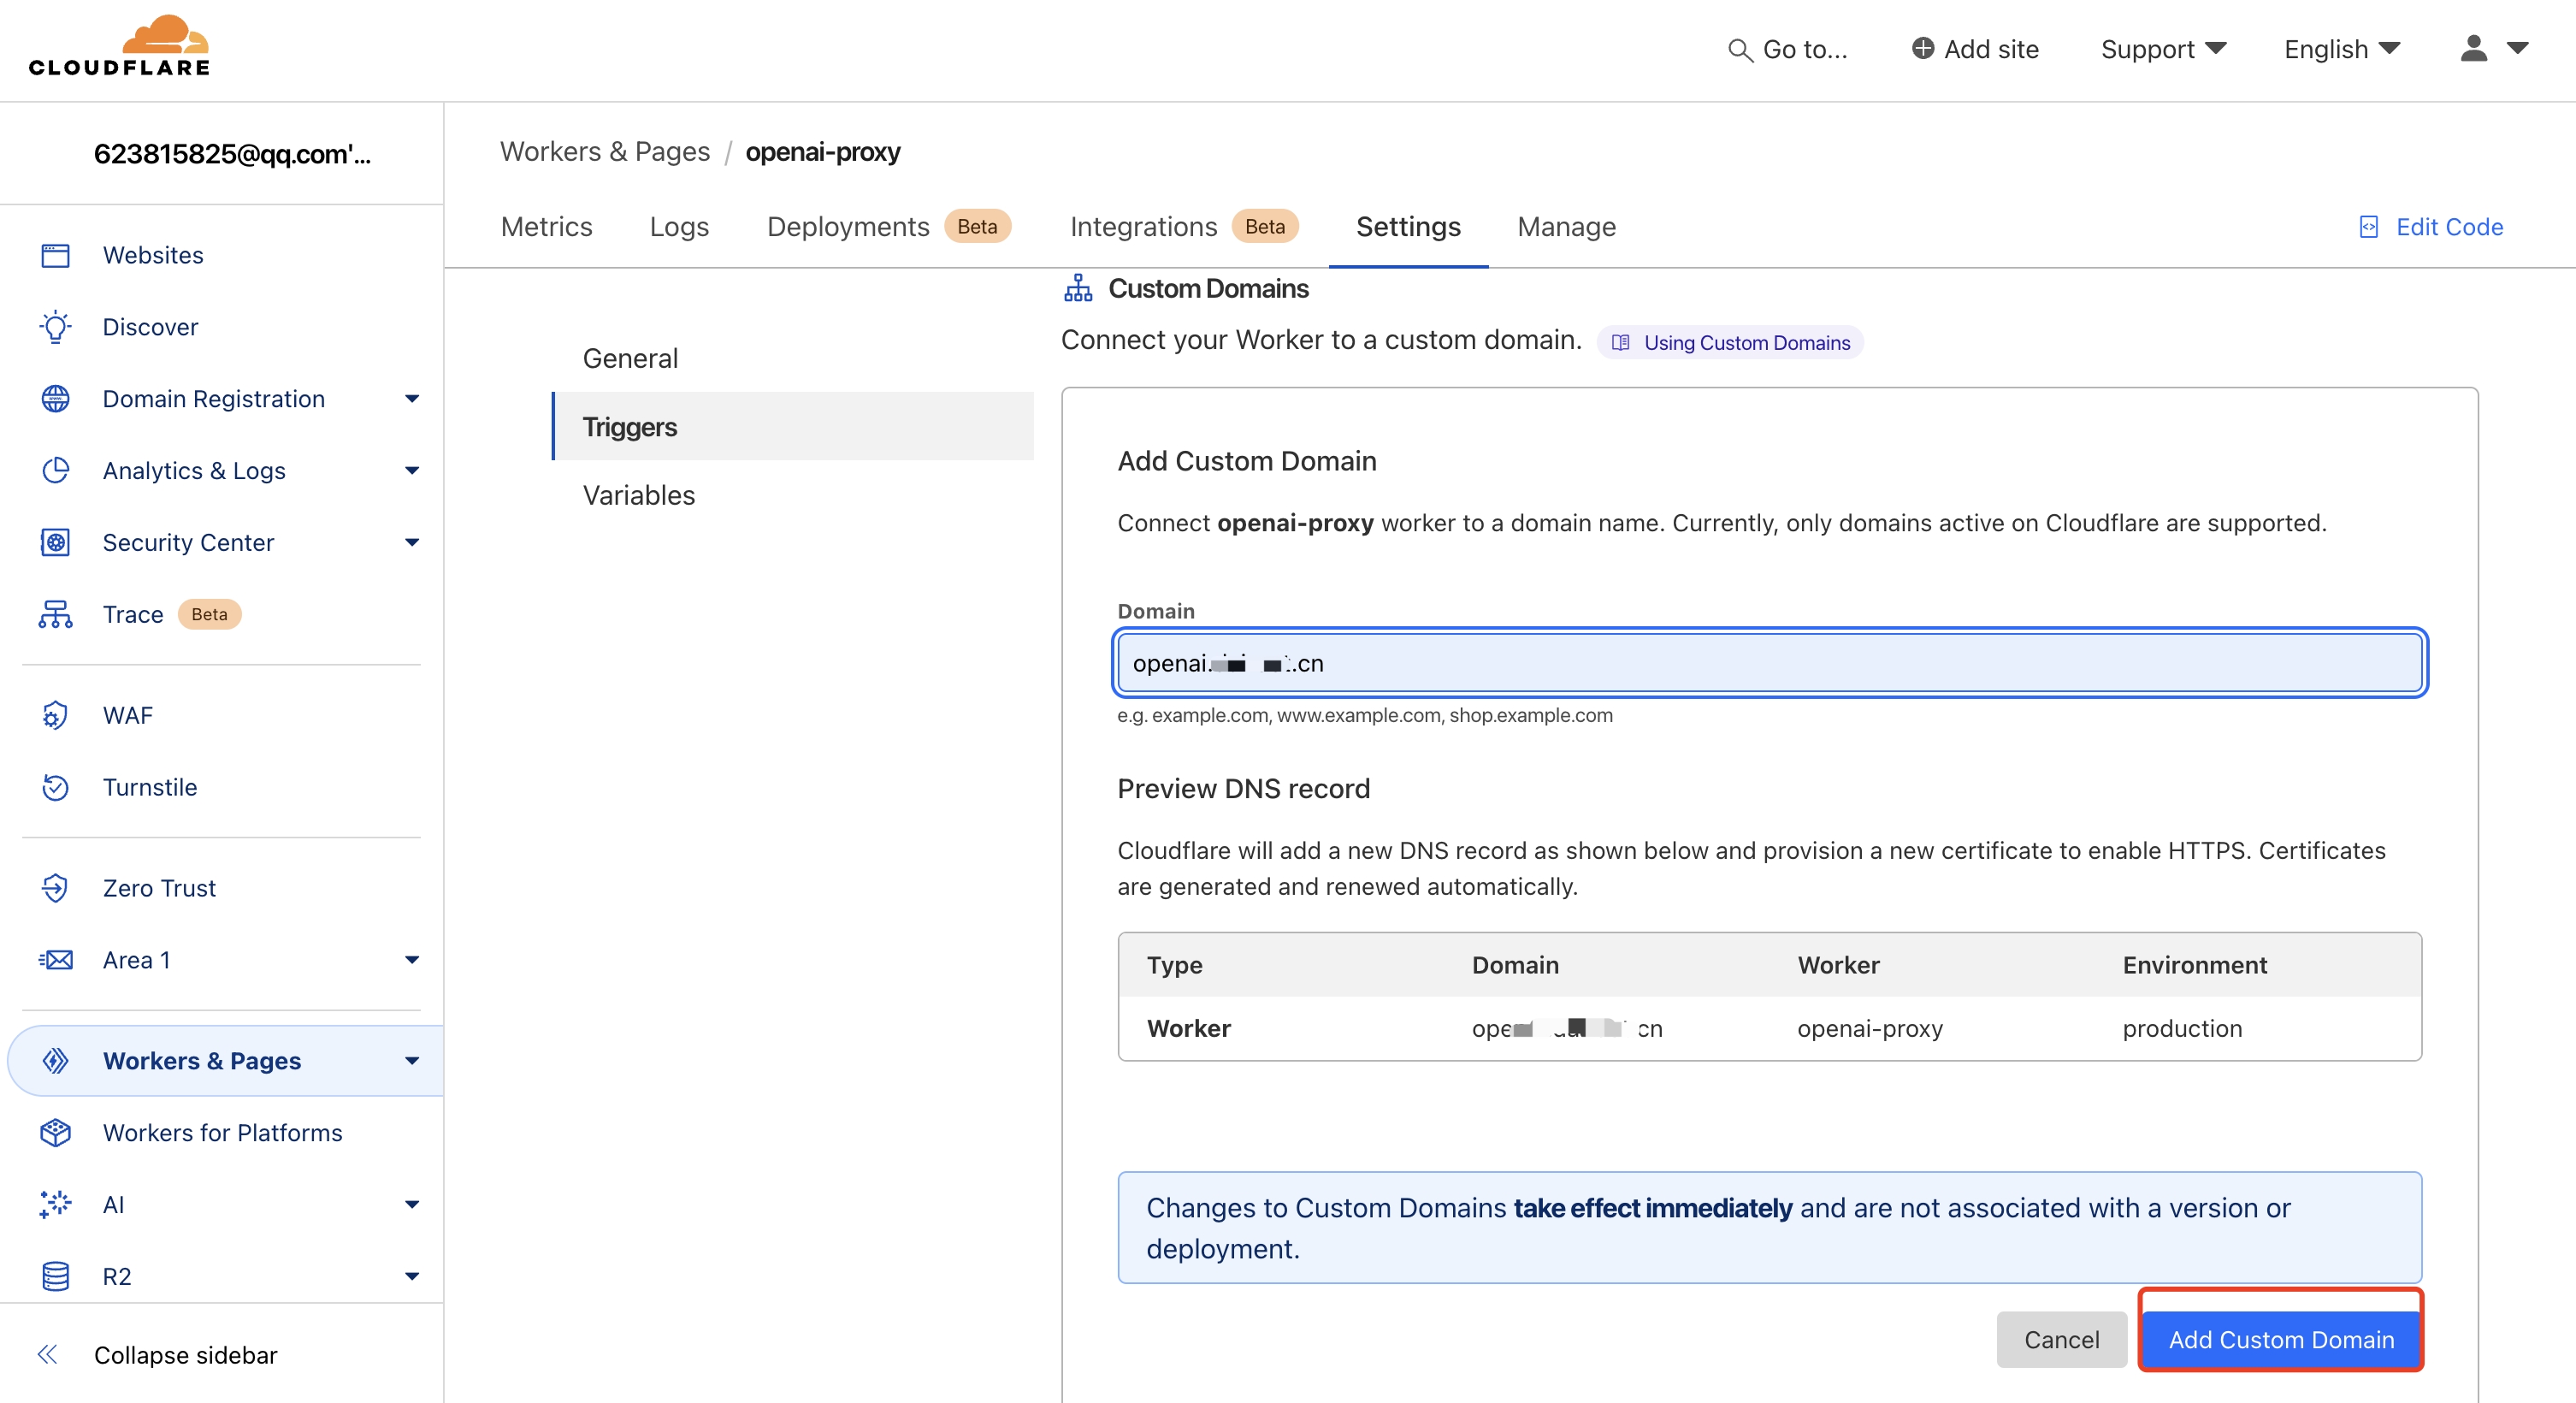Open Zero Trust in sidebar
This screenshot has width=2576, height=1403.
[x=159, y=888]
